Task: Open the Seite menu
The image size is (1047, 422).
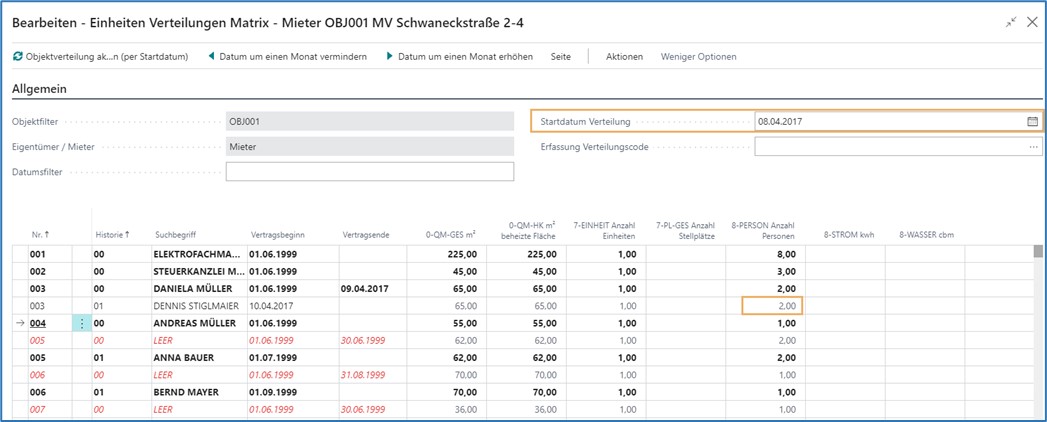Action: 561,57
